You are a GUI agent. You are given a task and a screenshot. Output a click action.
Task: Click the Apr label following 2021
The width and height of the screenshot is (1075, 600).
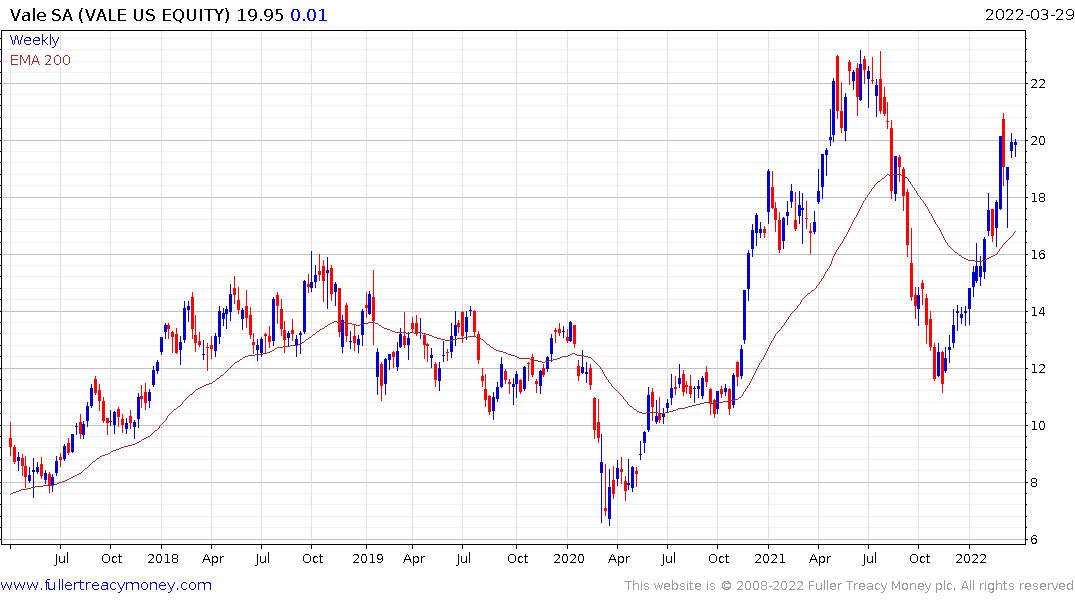(820, 559)
